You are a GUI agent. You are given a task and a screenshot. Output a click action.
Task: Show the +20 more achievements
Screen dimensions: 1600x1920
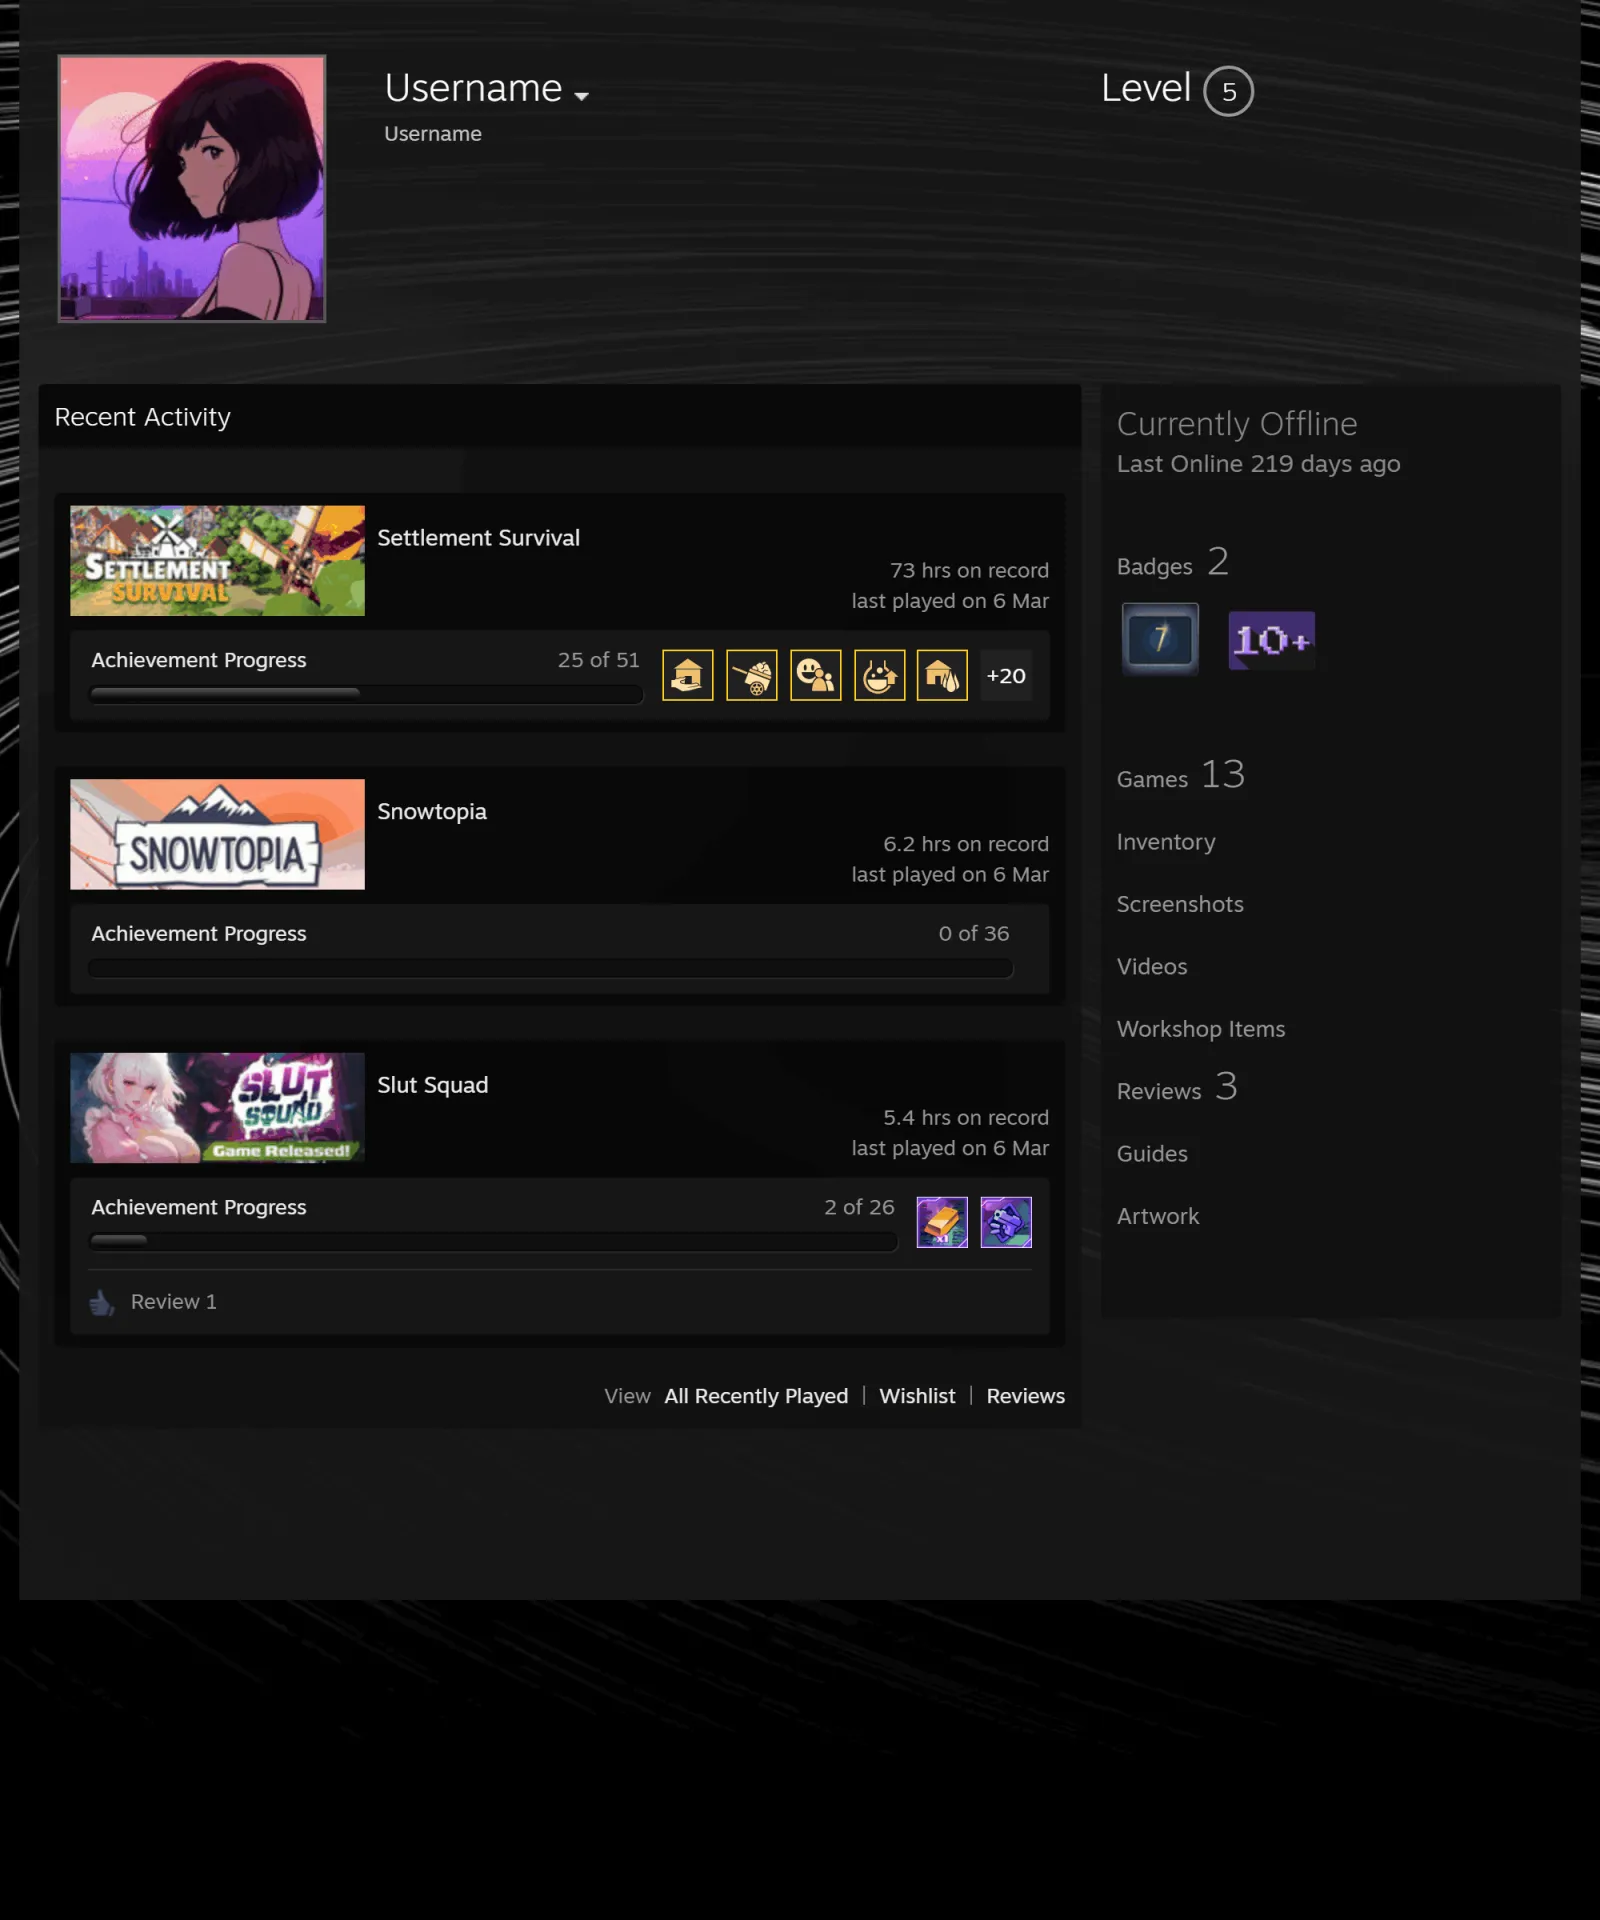coord(1006,675)
